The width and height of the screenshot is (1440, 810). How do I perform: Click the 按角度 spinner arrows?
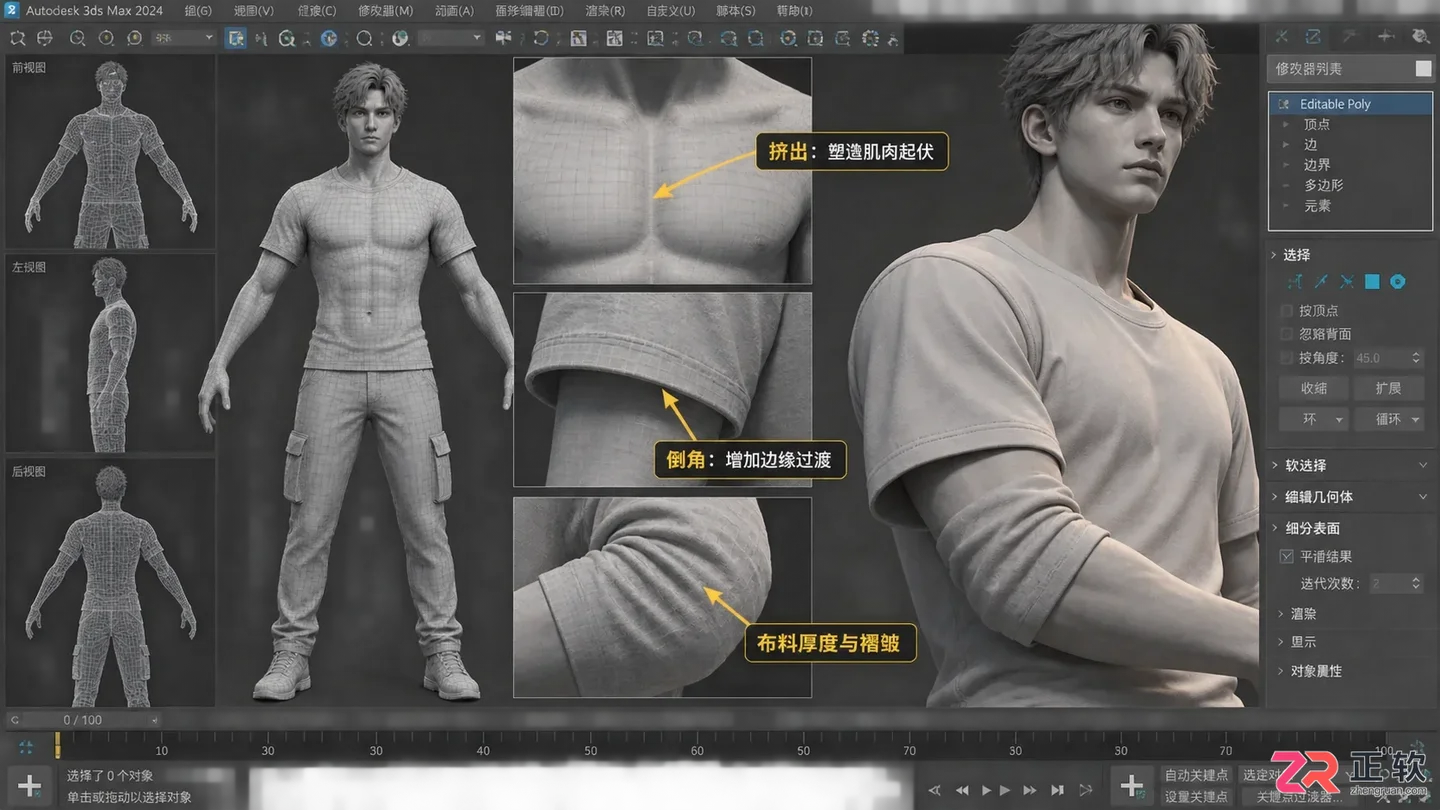1416,358
